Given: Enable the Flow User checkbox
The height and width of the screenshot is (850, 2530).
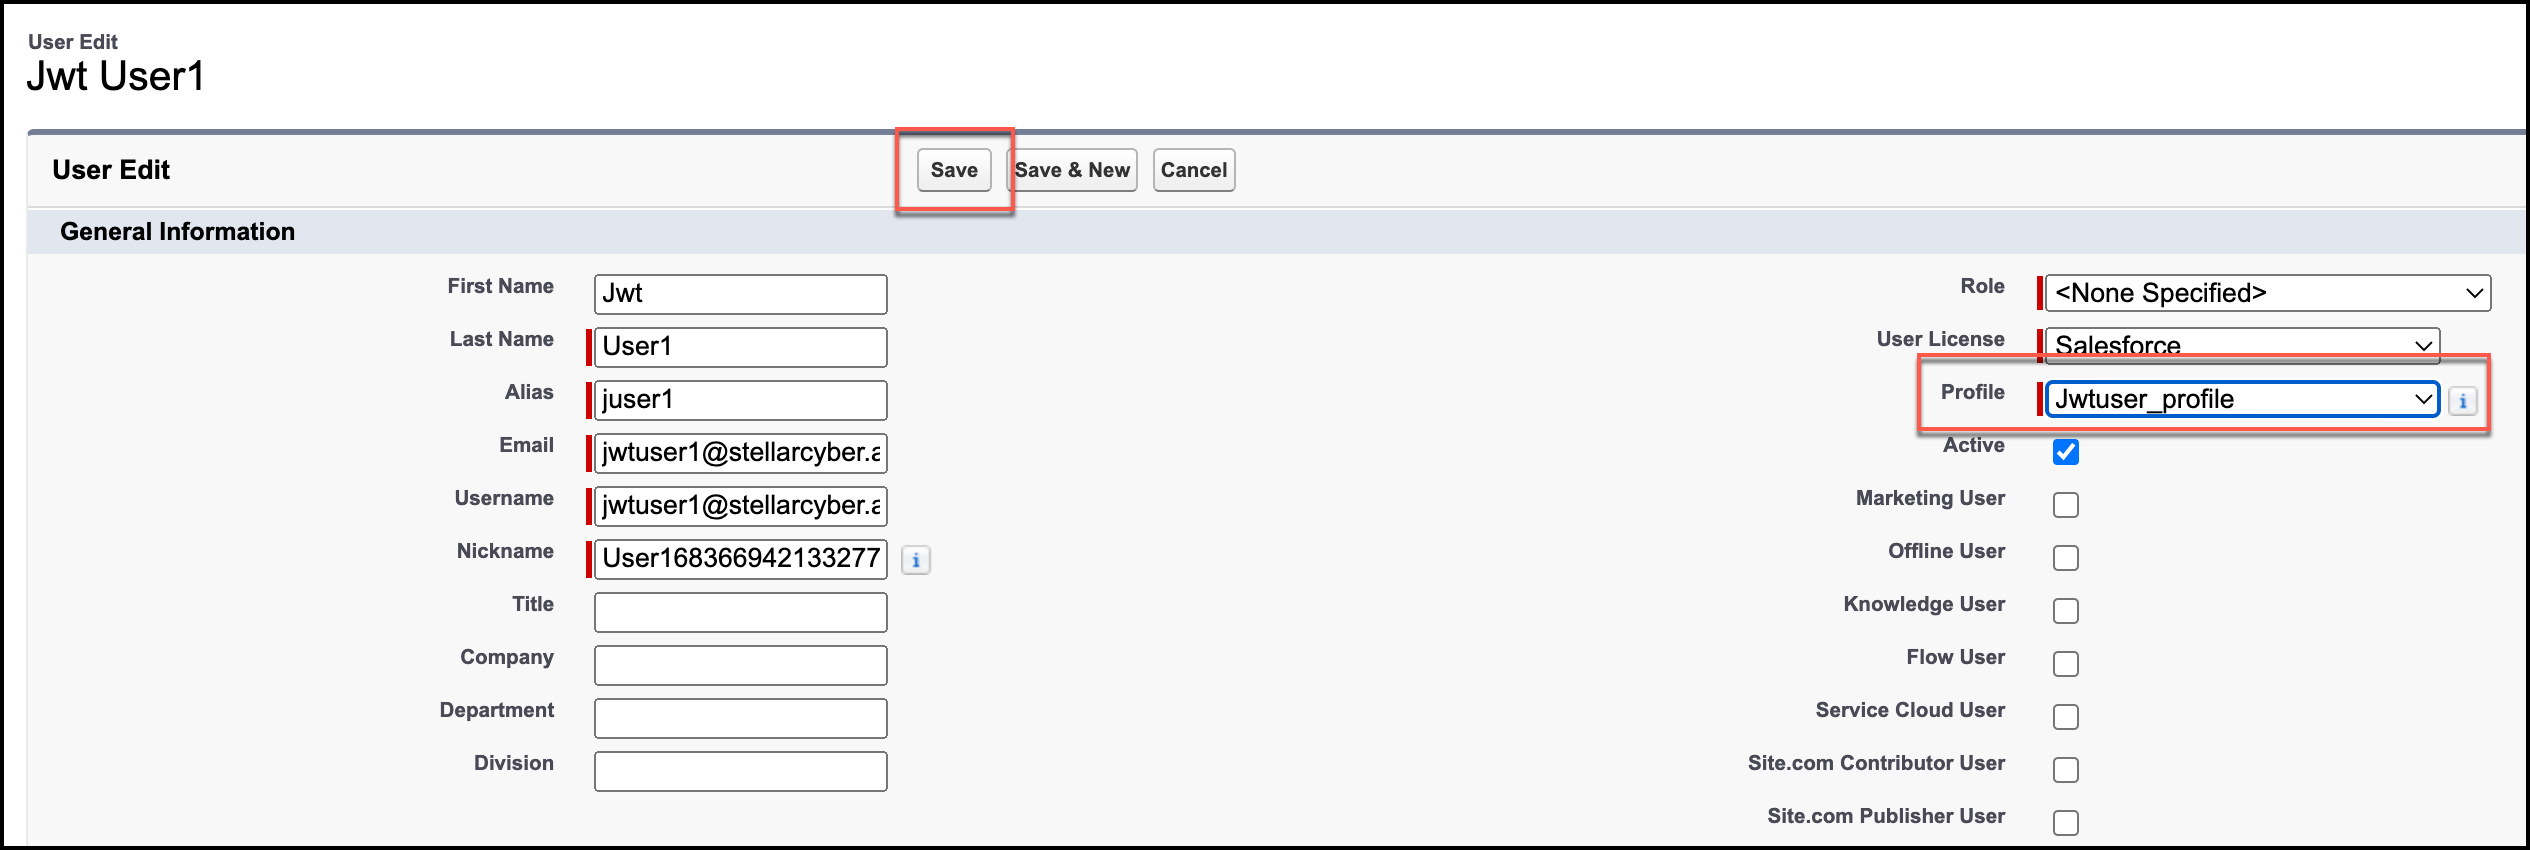Looking at the screenshot, I should (2065, 664).
